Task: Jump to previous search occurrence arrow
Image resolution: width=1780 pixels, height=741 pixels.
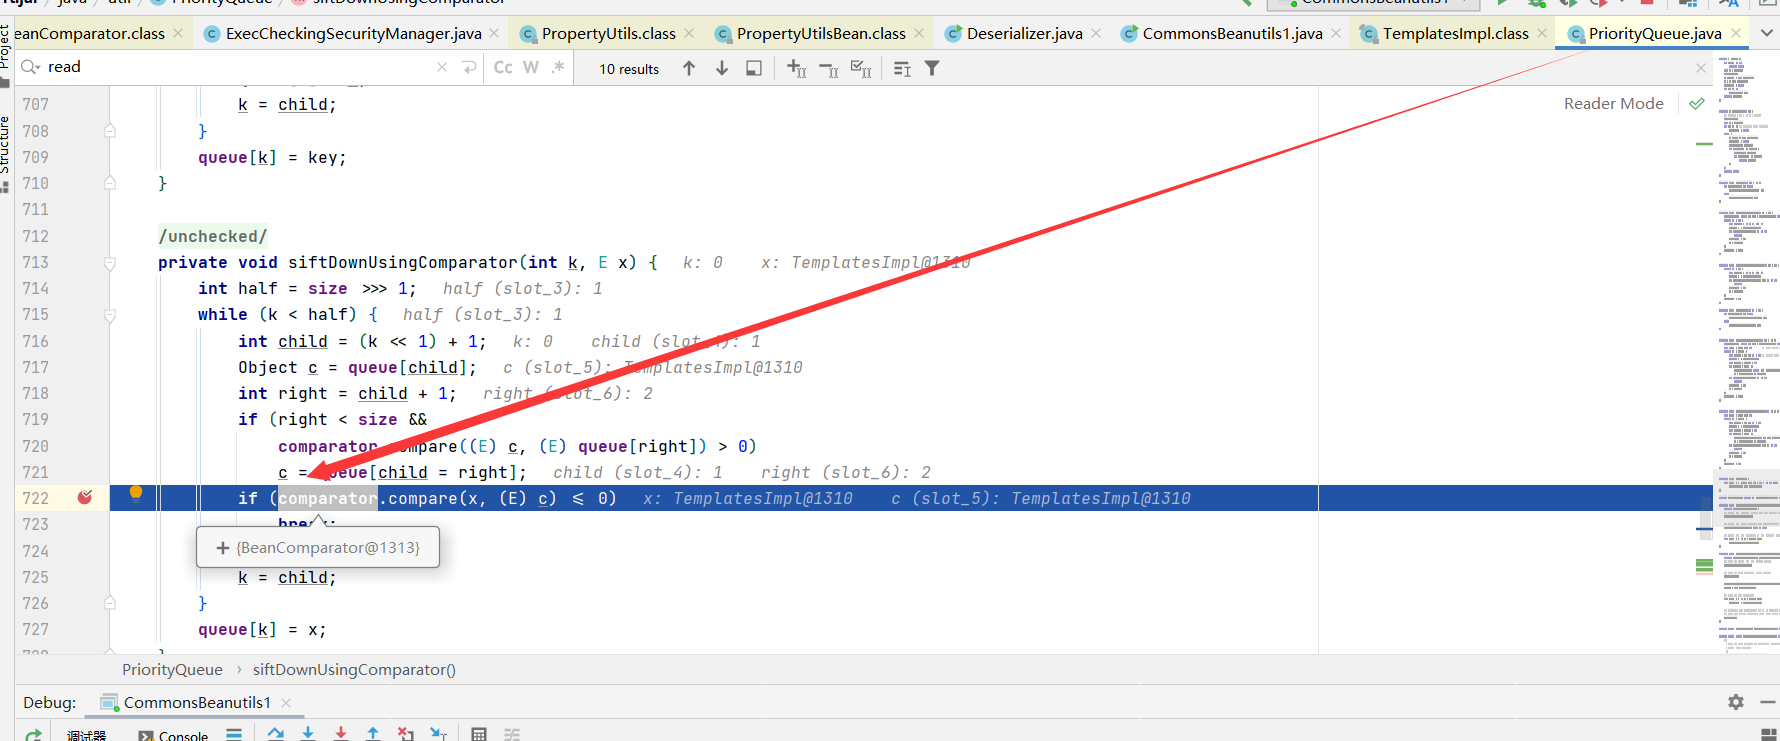Action: [x=689, y=68]
